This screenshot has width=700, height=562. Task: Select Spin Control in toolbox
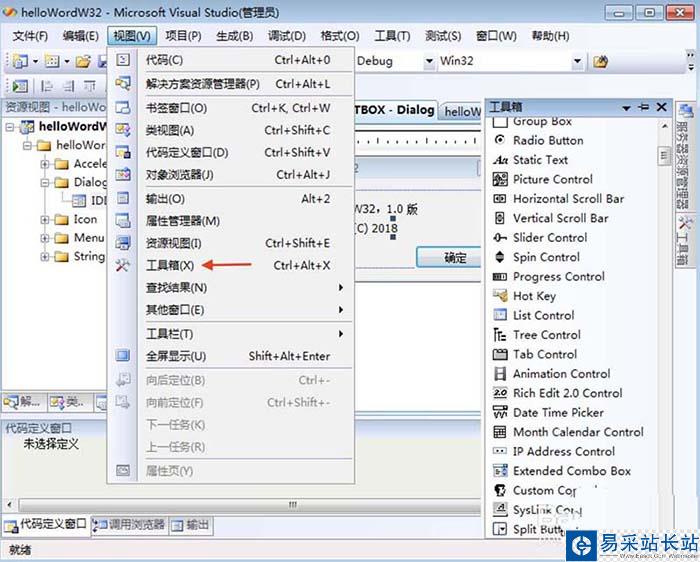537,257
